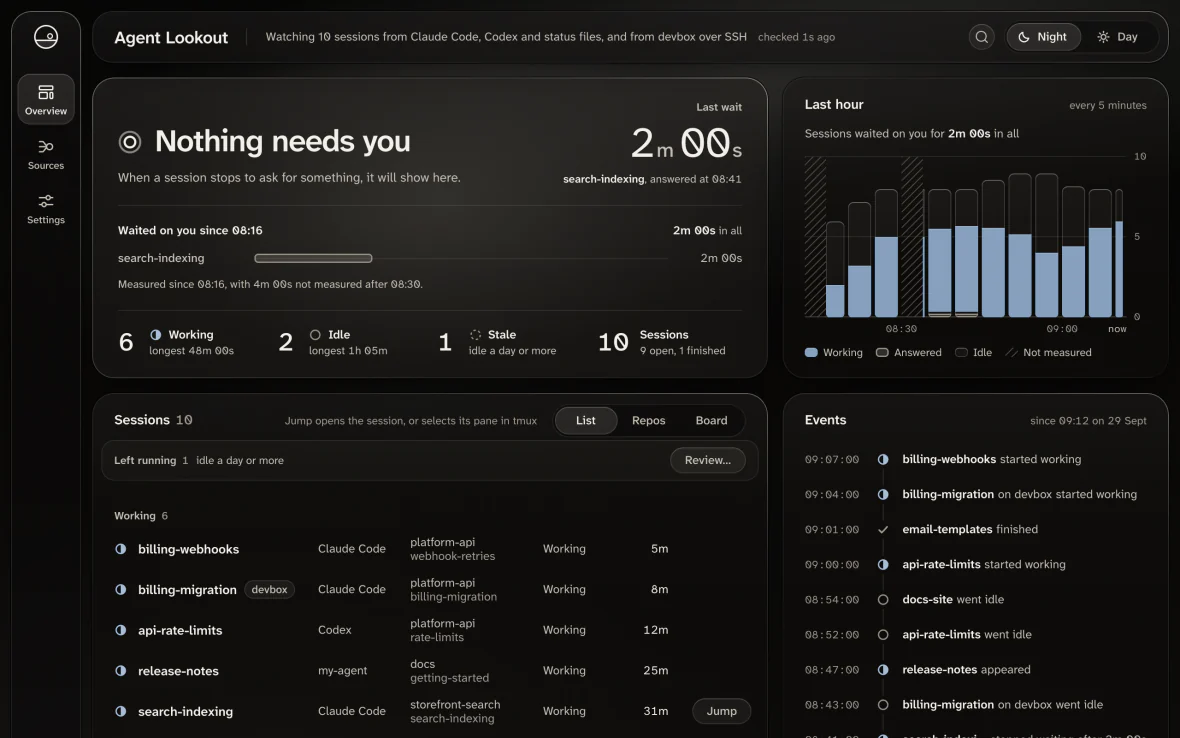The height and width of the screenshot is (738, 1180).
Task: Click the Stale dashed circle icon
Action: [476, 335]
